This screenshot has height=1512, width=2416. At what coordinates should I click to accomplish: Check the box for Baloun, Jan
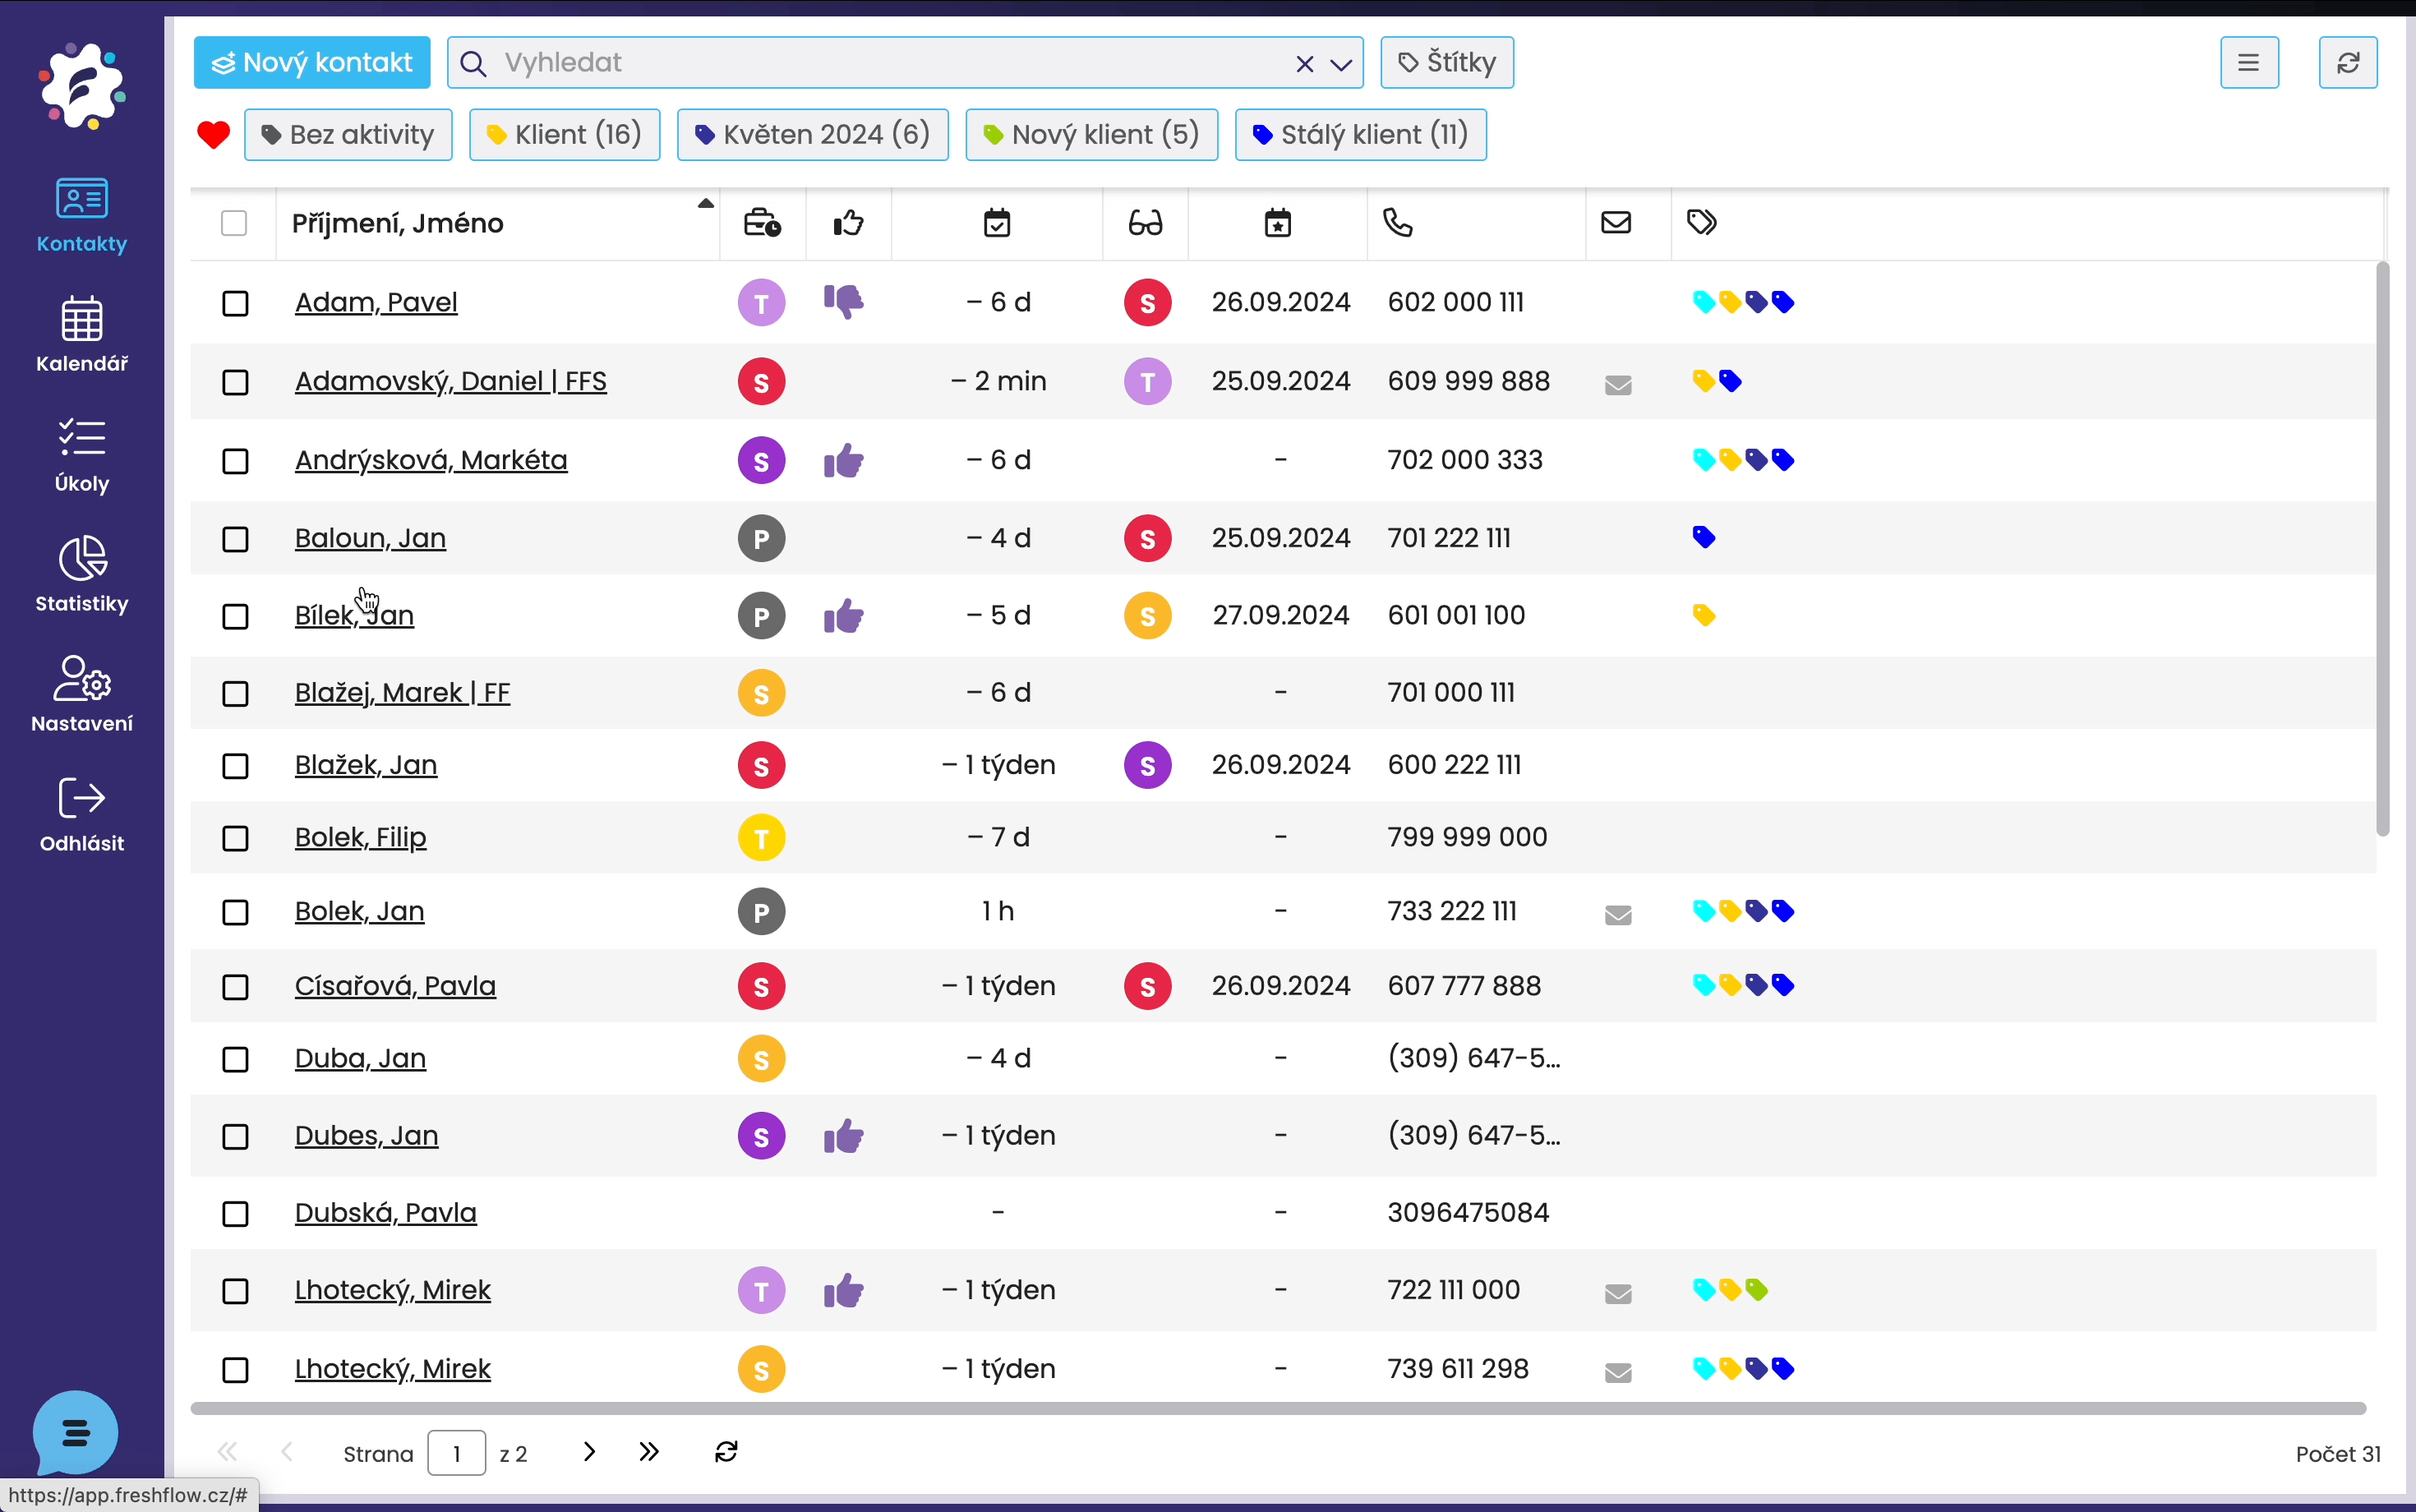pos(235,539)
